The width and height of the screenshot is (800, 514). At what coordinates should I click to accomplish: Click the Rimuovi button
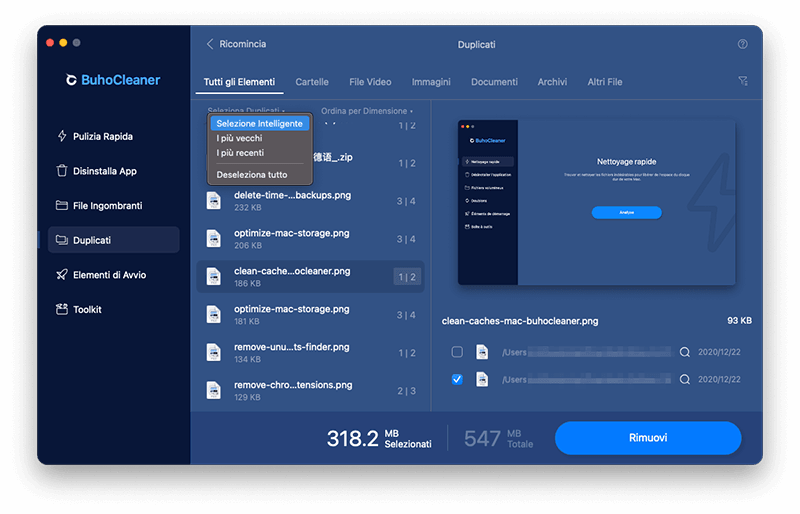pos(648,438)
